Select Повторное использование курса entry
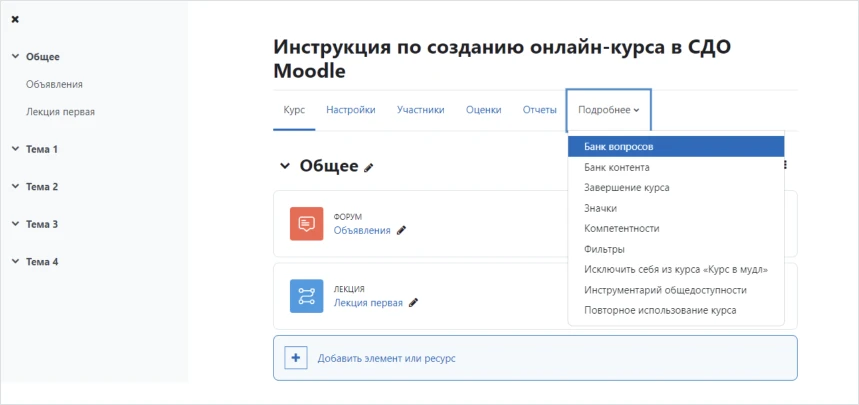The image size is (859, 405). [676, 310]
